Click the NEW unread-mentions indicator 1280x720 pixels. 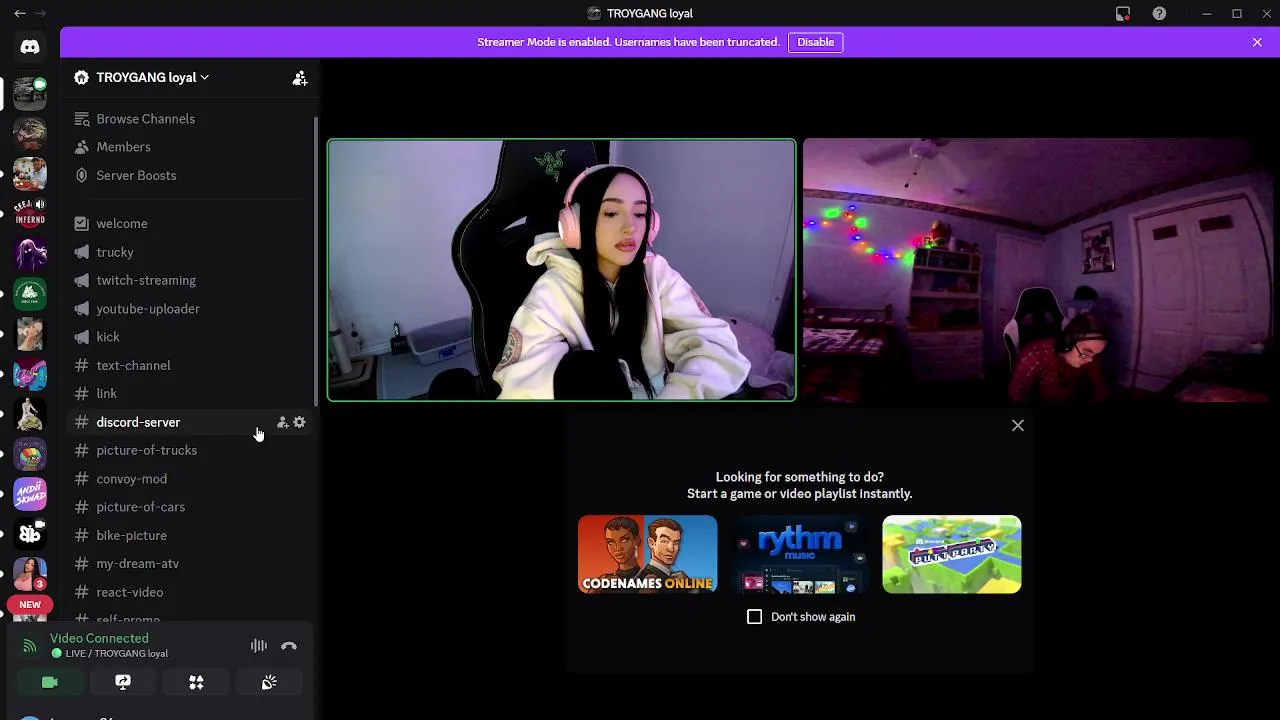click(30, 604)
